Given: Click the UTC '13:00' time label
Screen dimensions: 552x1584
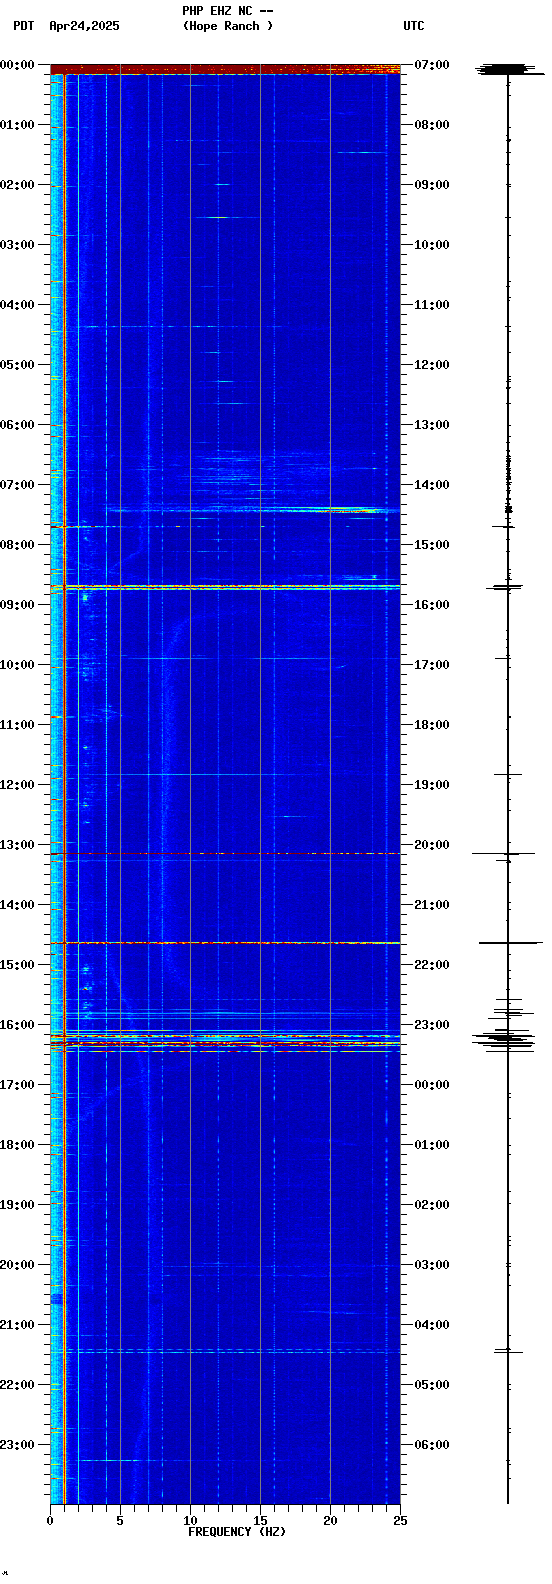Looking at the screenshot, I should coord(431,425).
